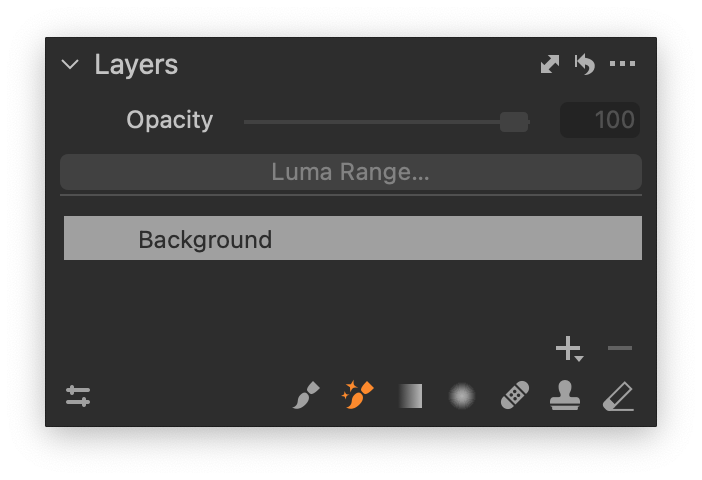Reset Layers tool with undo arrow
Screen dimensions: 702x480
click(x=585, y=64)
